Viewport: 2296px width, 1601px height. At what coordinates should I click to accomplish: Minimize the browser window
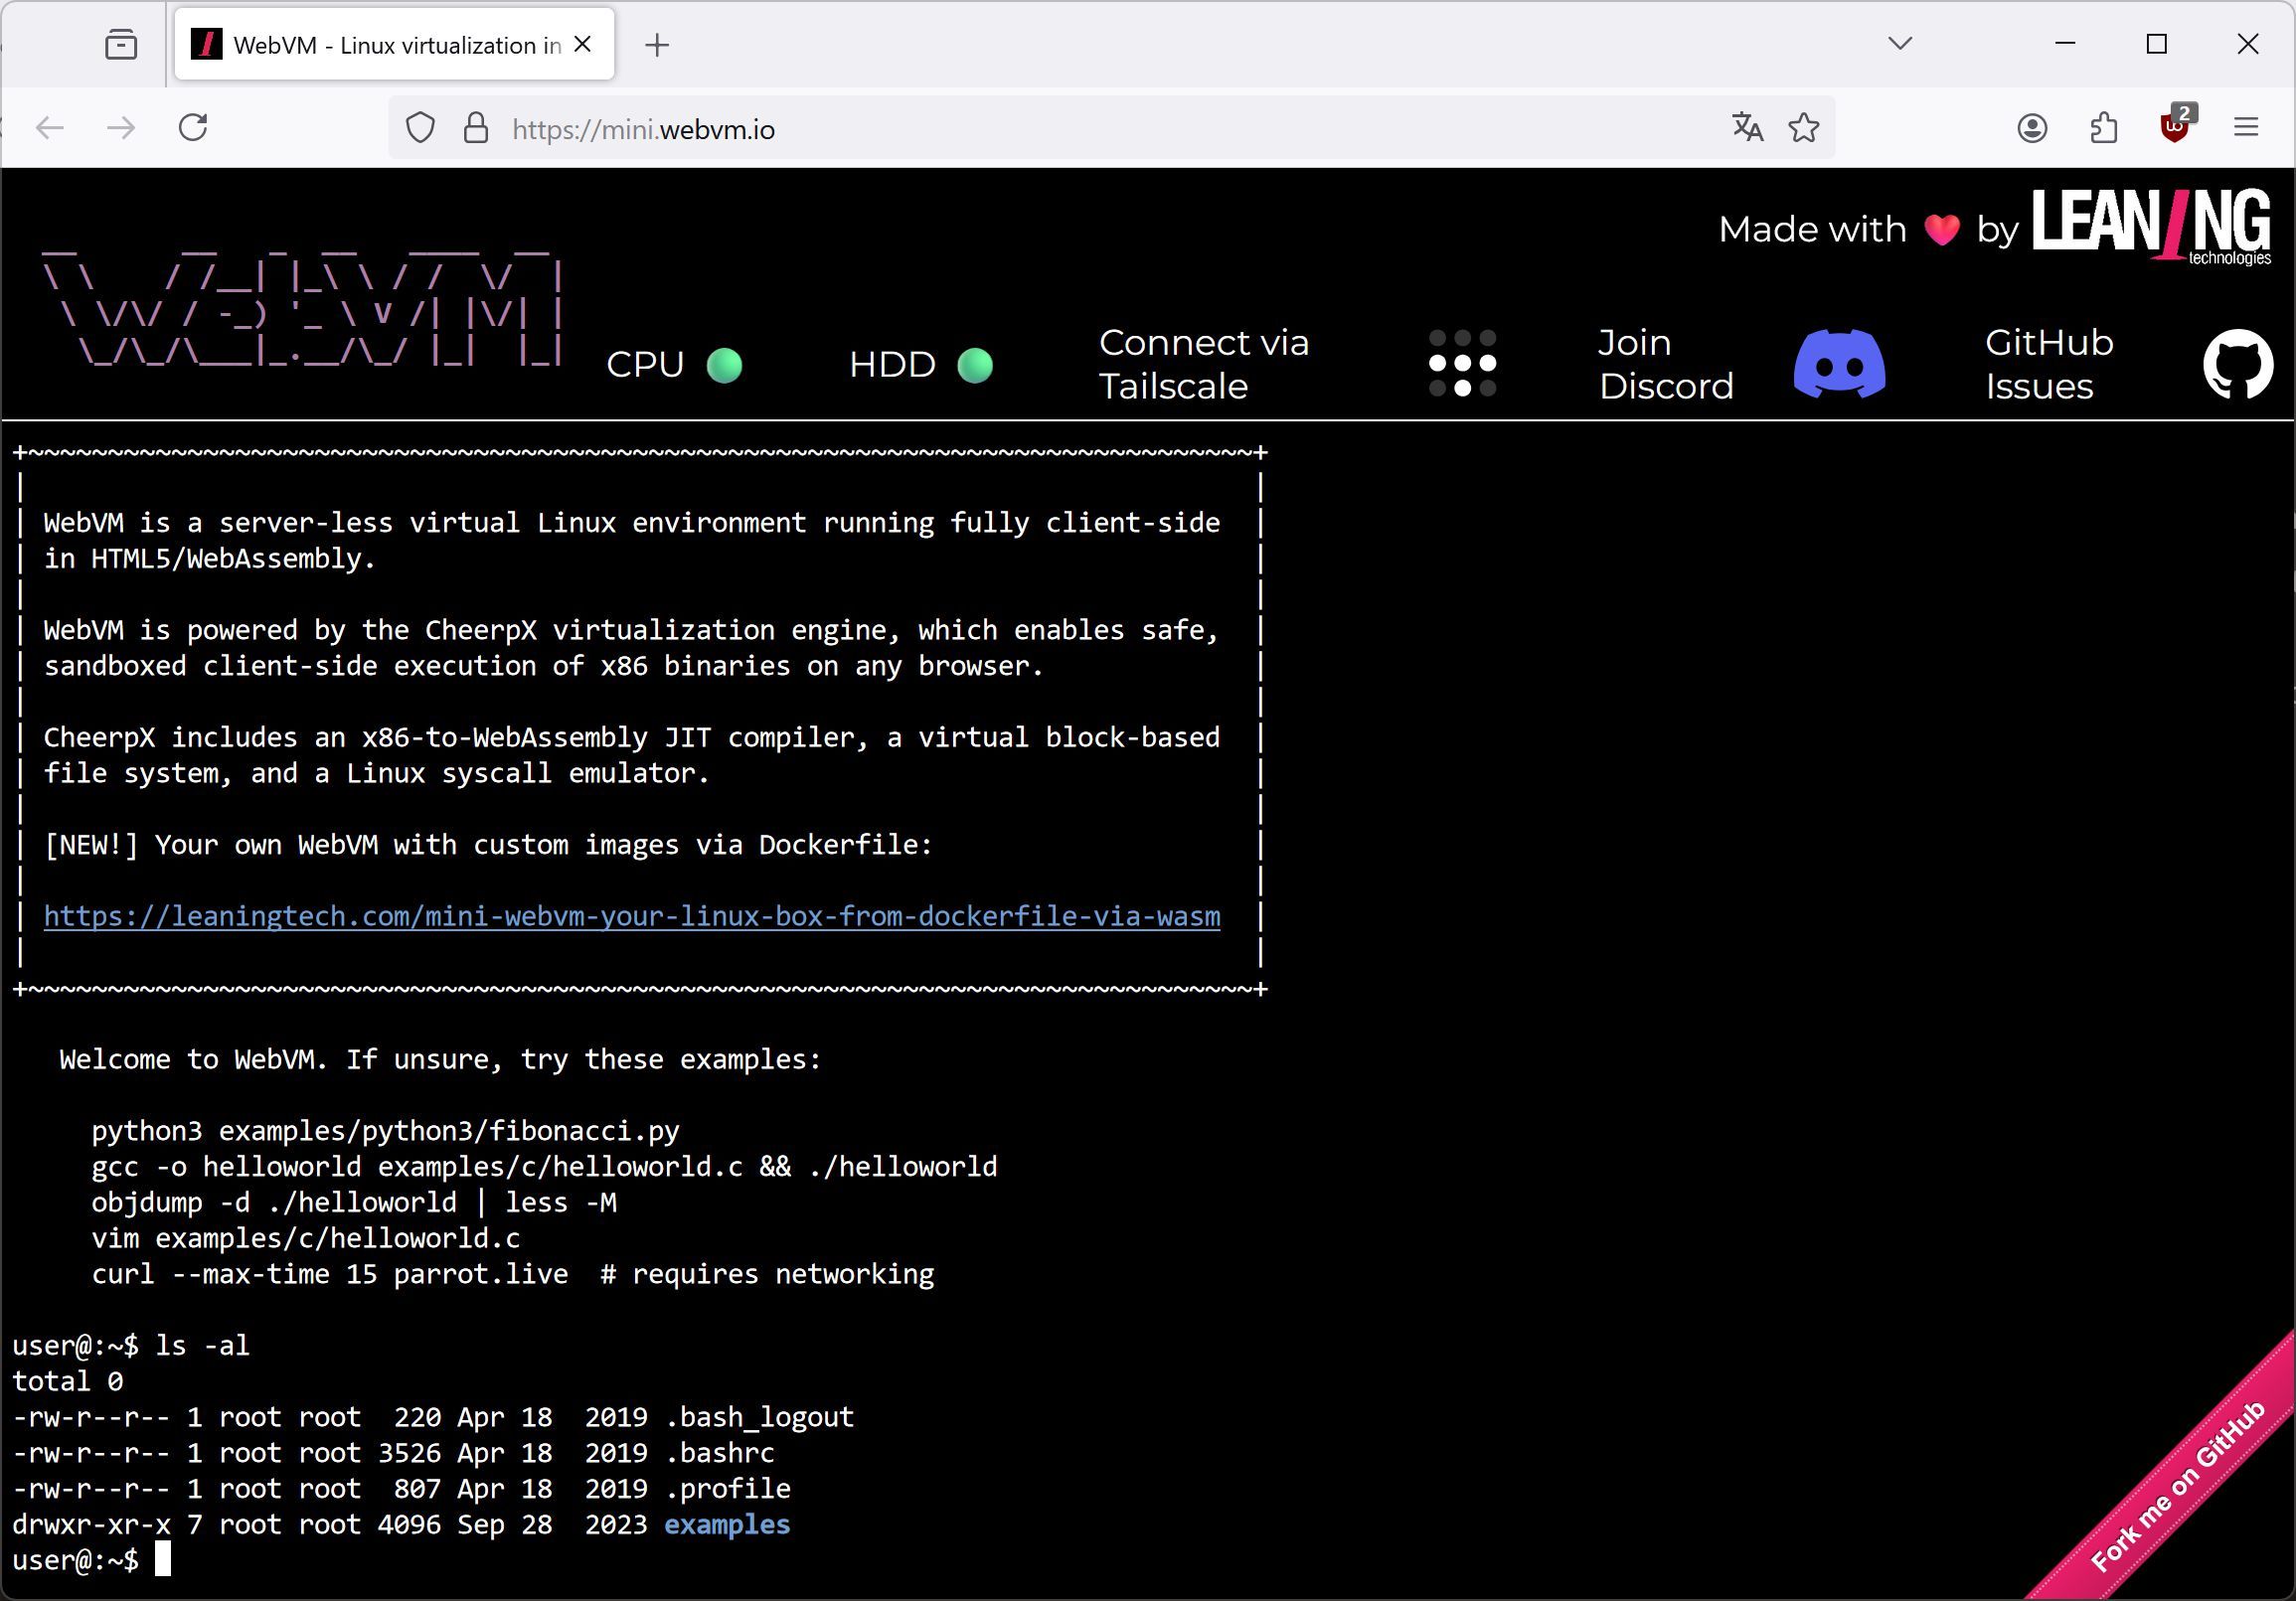pyautogui.click(x=2065, y=44)
